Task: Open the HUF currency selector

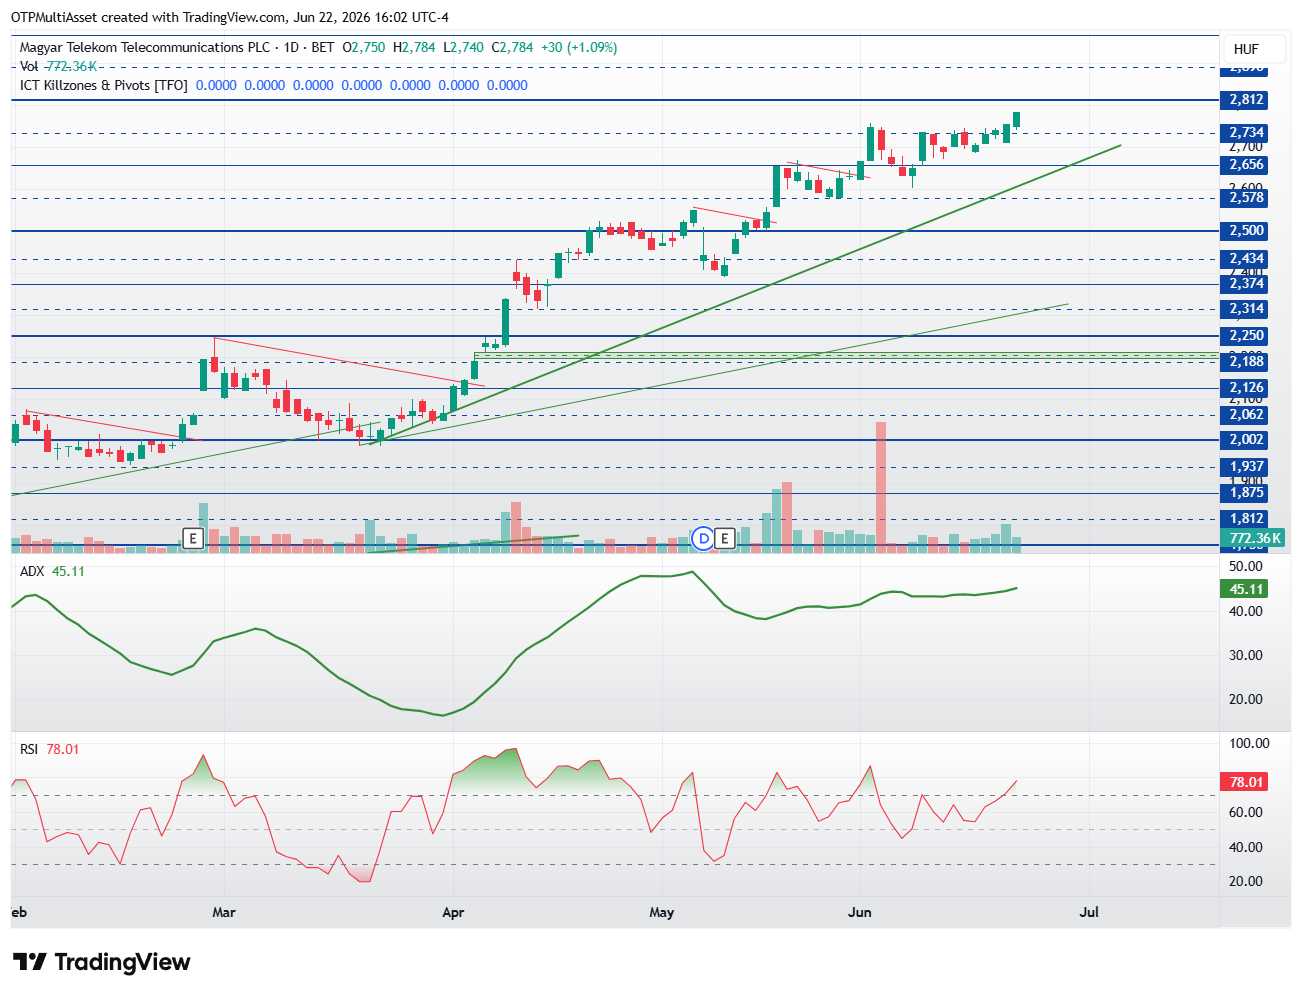Action: click(1246, 49)
